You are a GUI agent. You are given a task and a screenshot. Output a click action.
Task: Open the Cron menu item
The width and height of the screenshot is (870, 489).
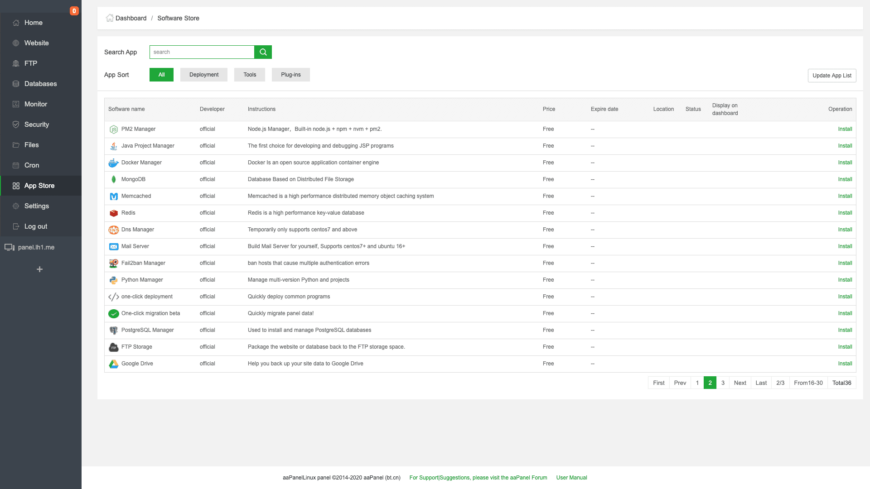click(41, 165)
